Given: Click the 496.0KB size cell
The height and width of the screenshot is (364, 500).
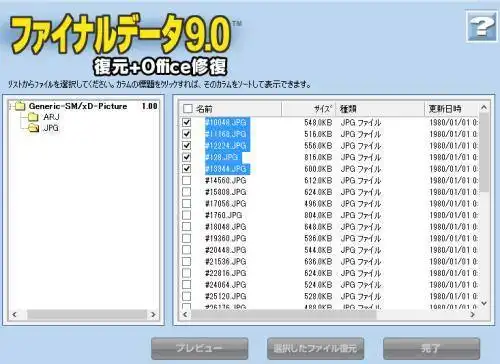Looking at the screenshot, I should [318, 203].
